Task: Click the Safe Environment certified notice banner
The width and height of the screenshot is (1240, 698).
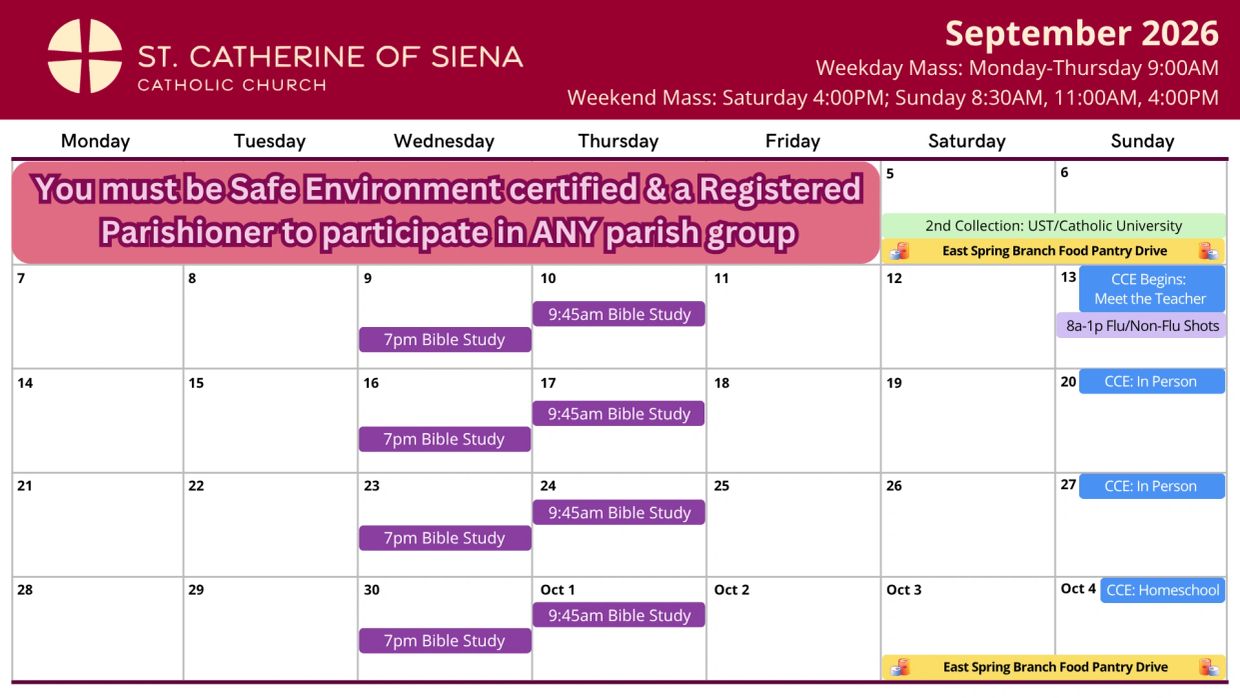Action: click(446, 212)
